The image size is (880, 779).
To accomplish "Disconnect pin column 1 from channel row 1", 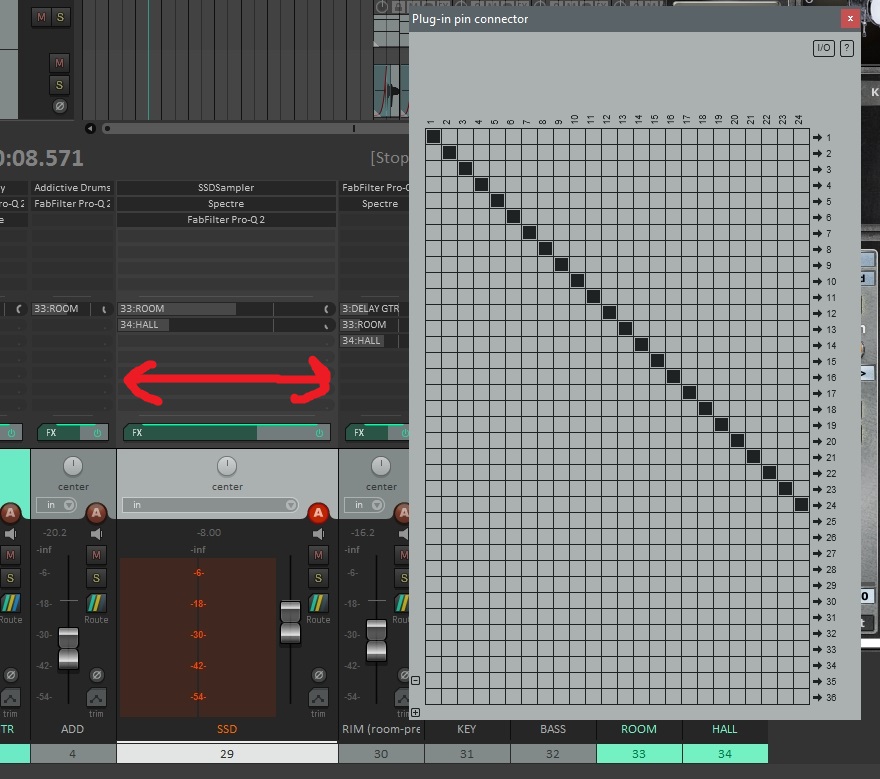I will click(x=433, y=136).
